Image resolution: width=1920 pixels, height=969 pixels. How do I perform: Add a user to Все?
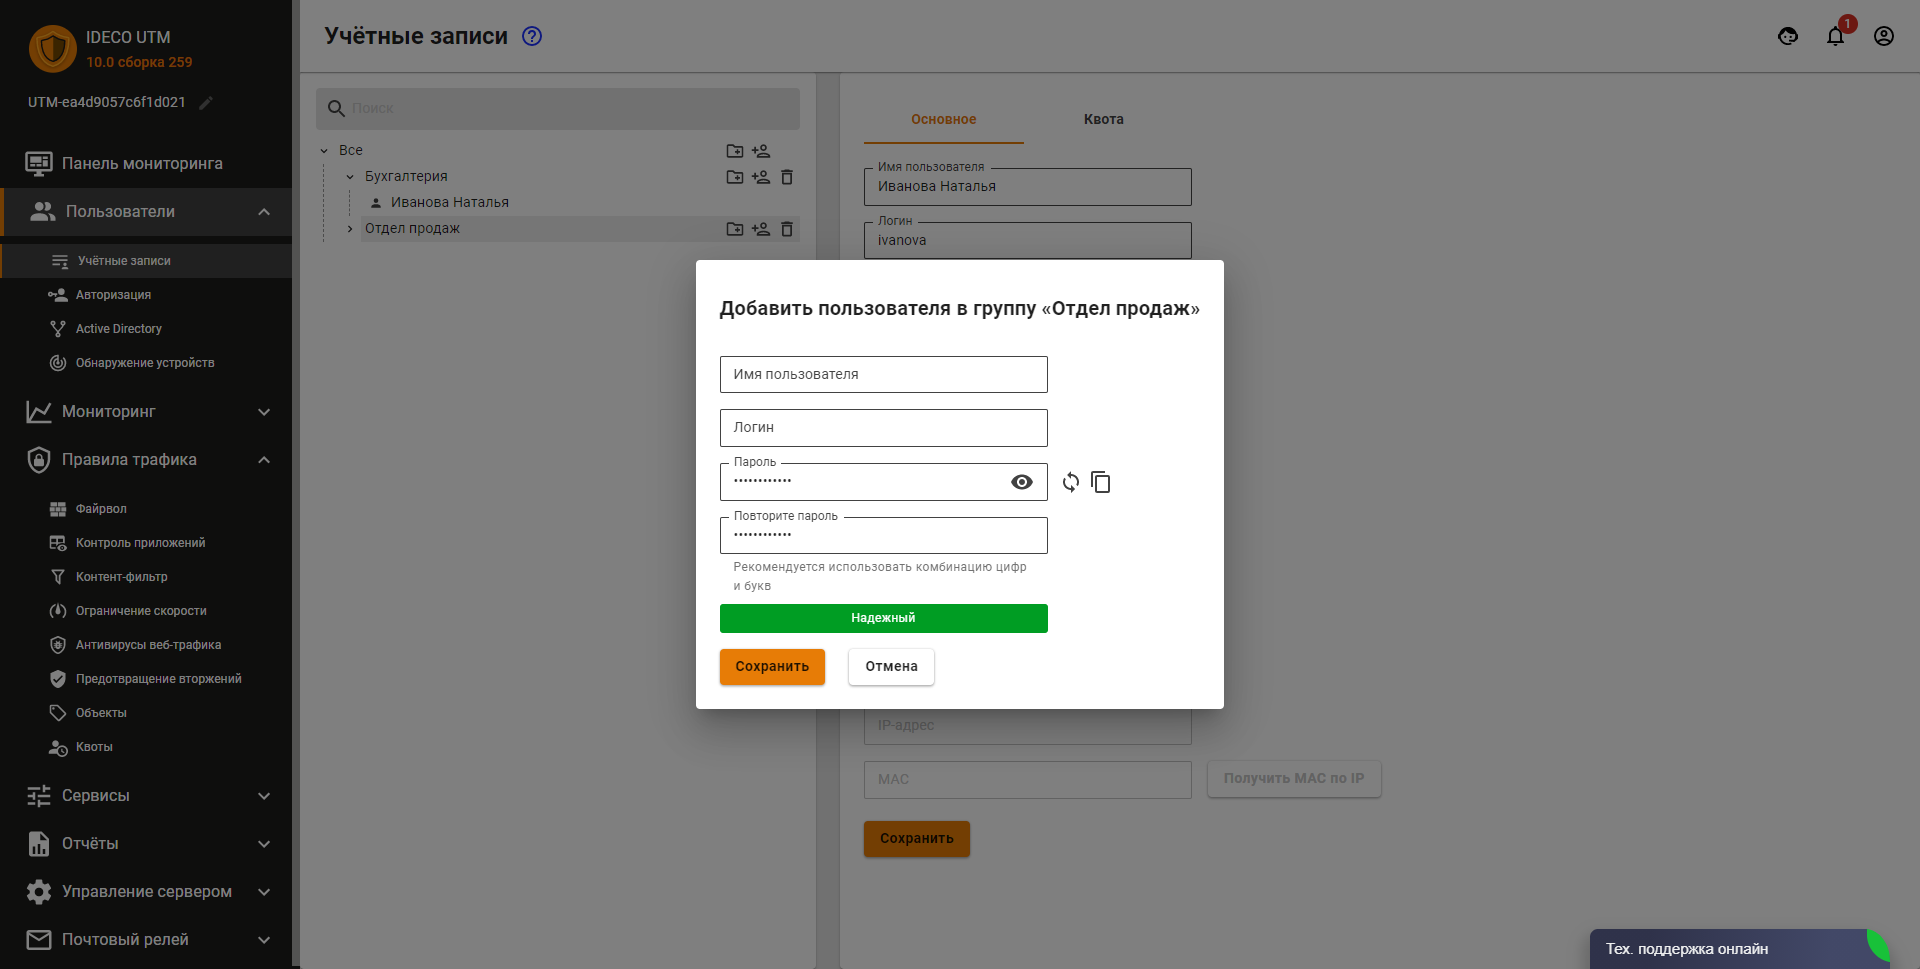761,151
